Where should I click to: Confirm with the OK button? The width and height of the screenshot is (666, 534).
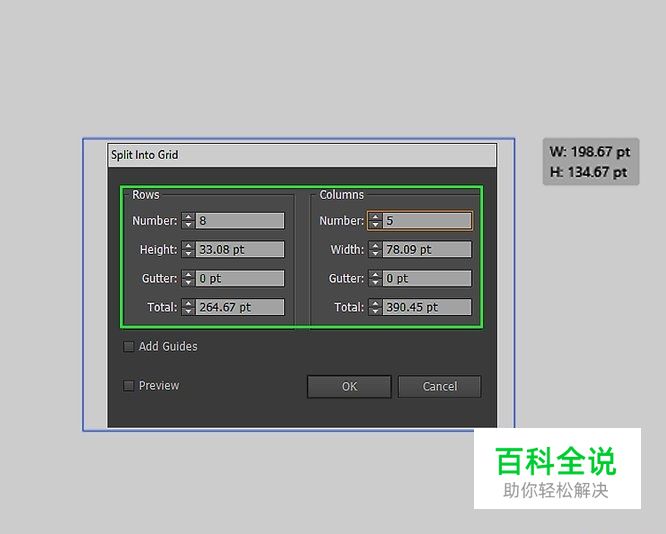(x=349, y=387)
